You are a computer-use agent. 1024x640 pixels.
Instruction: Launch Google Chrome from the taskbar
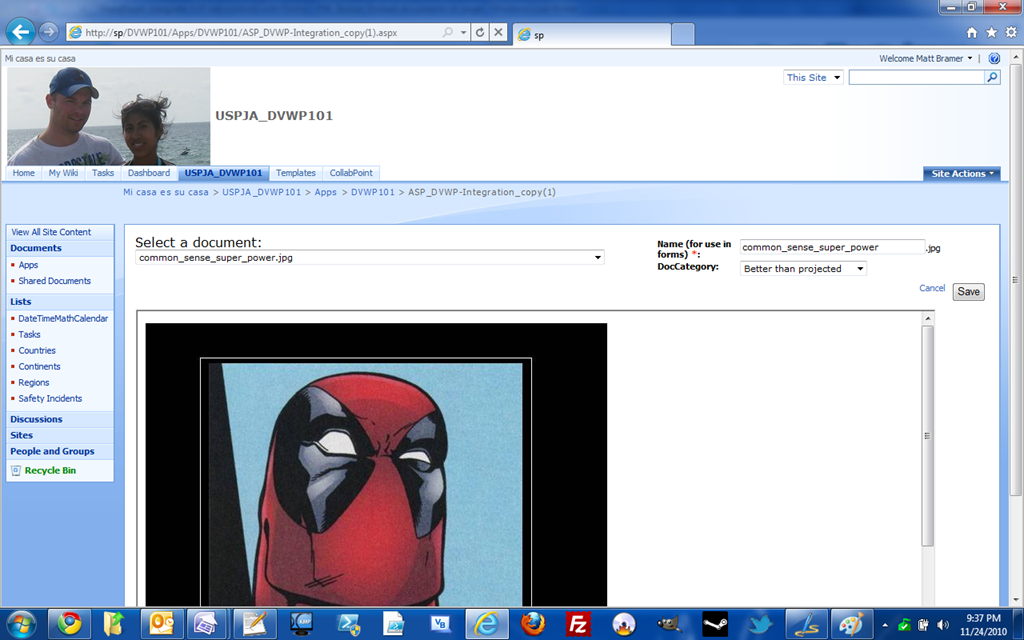(x=69, y=624)
